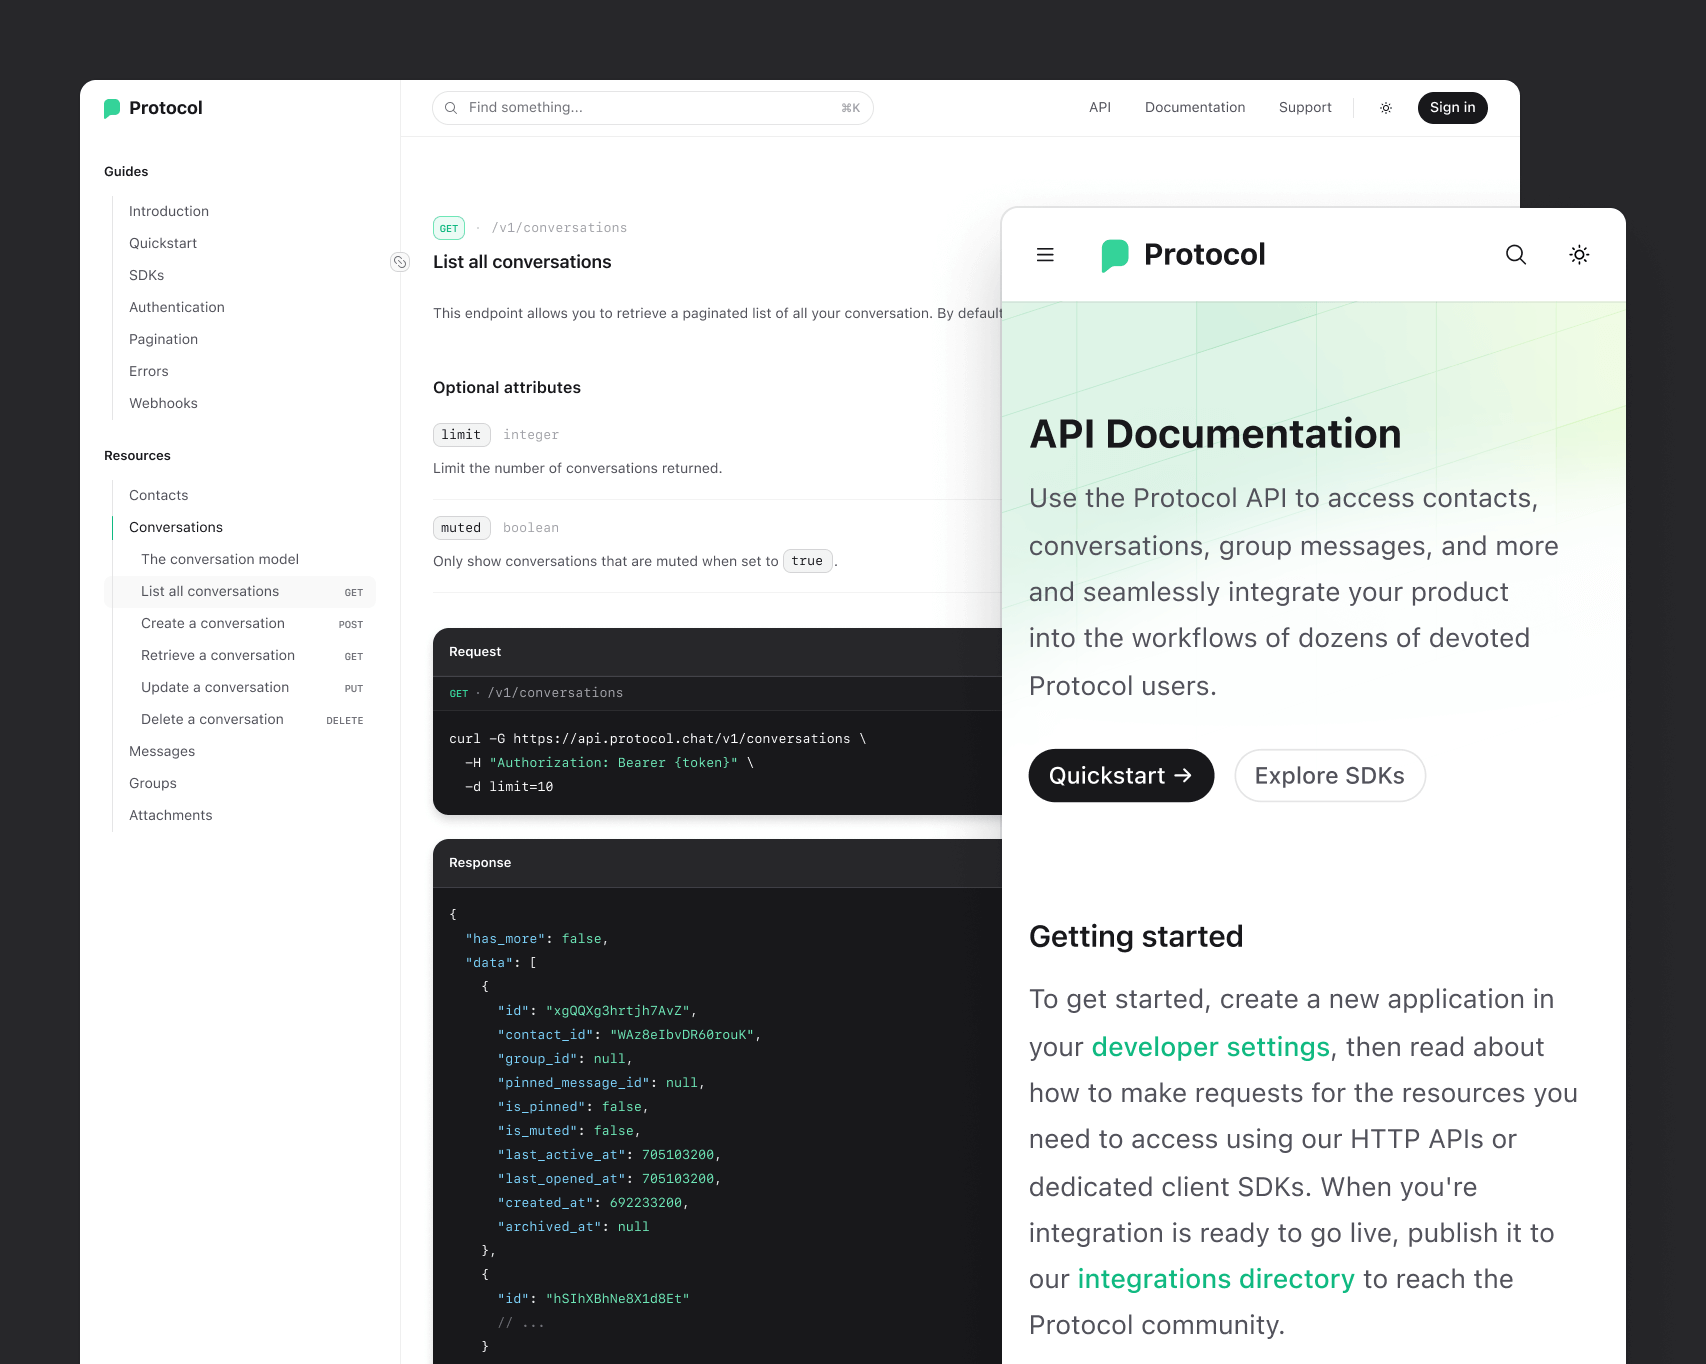Click the search icon in Find something field
Viewport: 1706px width, 1364px height.
tap(451, 108)
